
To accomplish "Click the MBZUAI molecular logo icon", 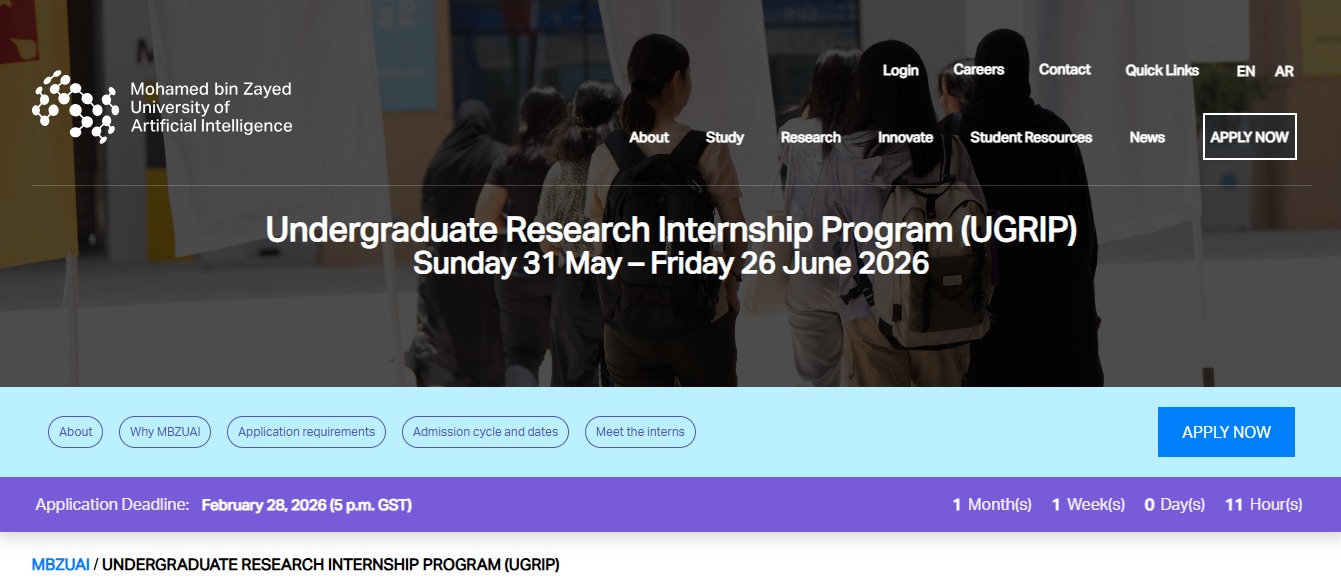I will (x=75, y=107).
